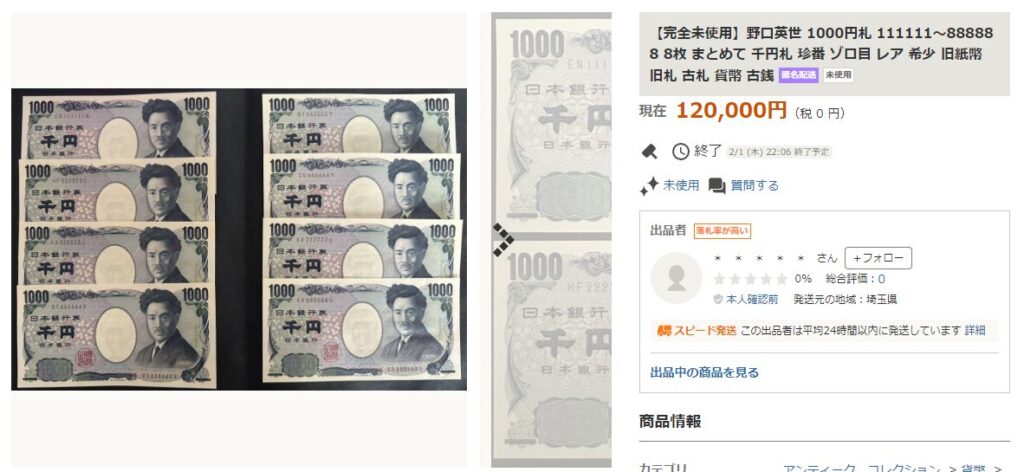Viewport: 1024px width, 472px height.
Task: Open the main photo of eight banknotes
Action: point(239,240)
